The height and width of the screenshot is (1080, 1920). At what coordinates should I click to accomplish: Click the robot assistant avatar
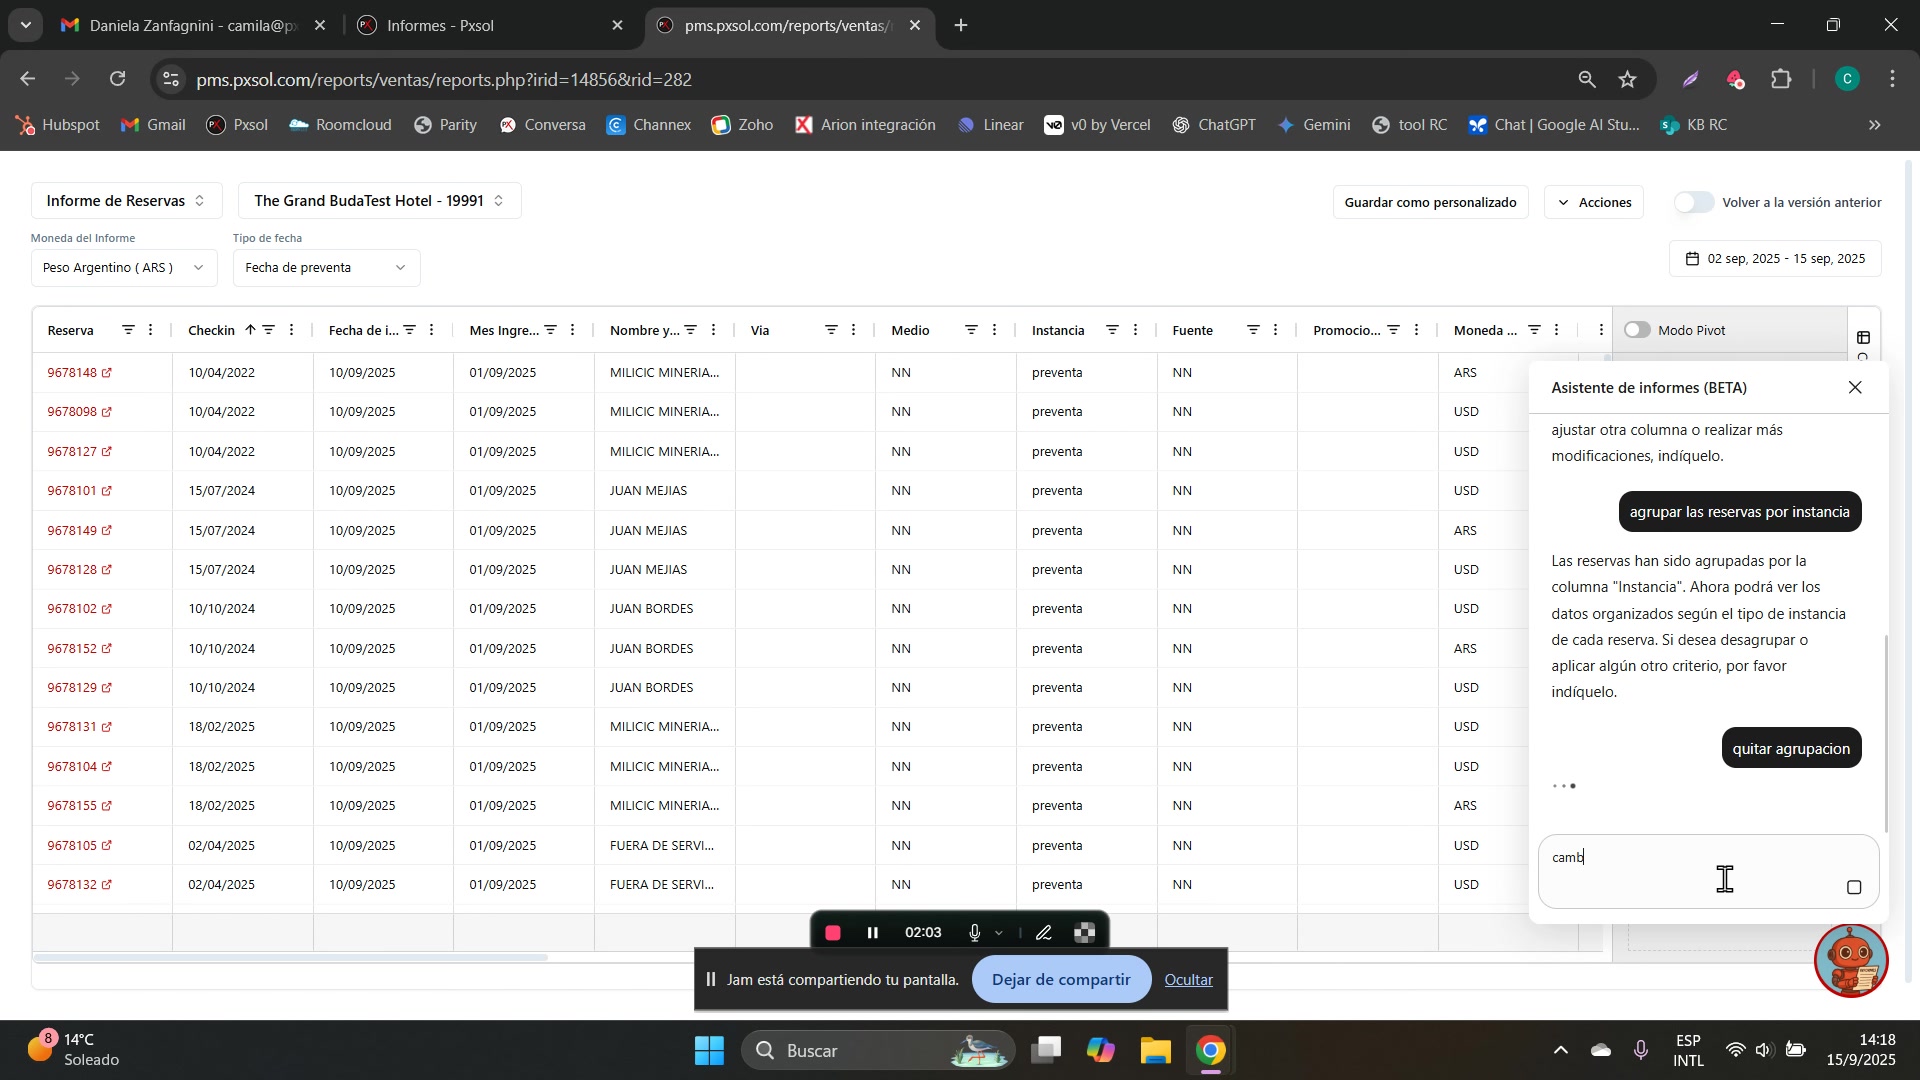1851,961
